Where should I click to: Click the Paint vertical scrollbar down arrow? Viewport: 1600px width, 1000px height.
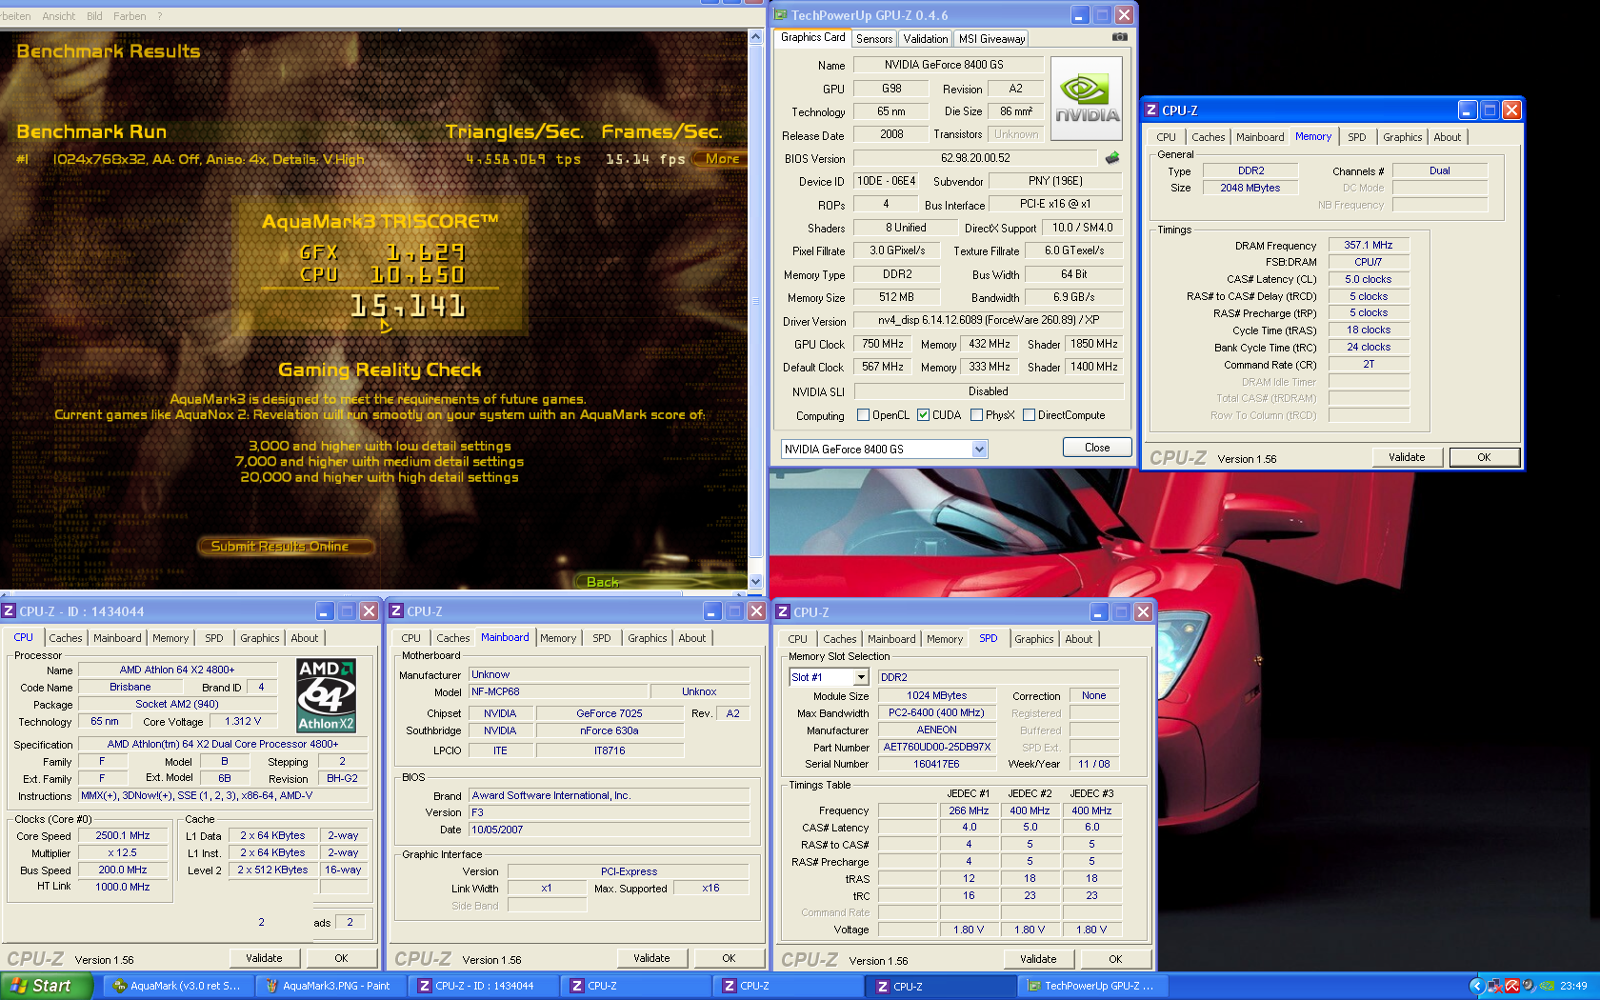756,581
